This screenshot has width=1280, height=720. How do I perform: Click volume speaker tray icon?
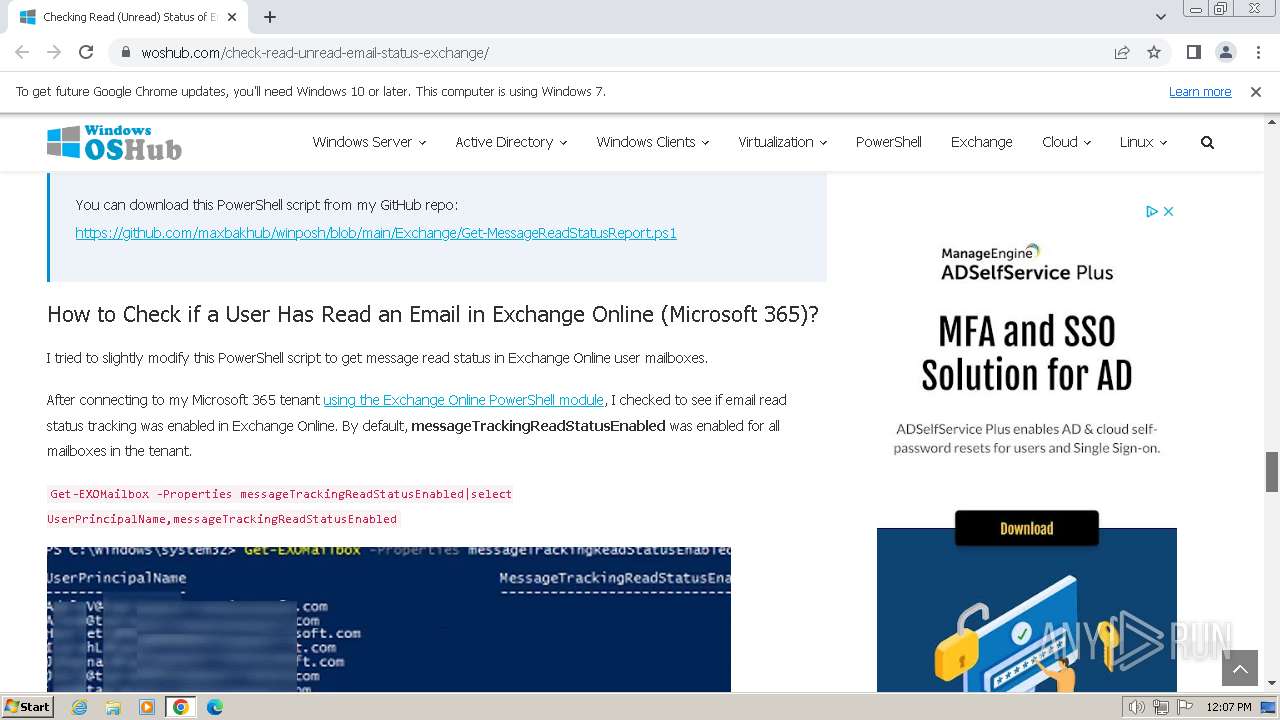1137,707
